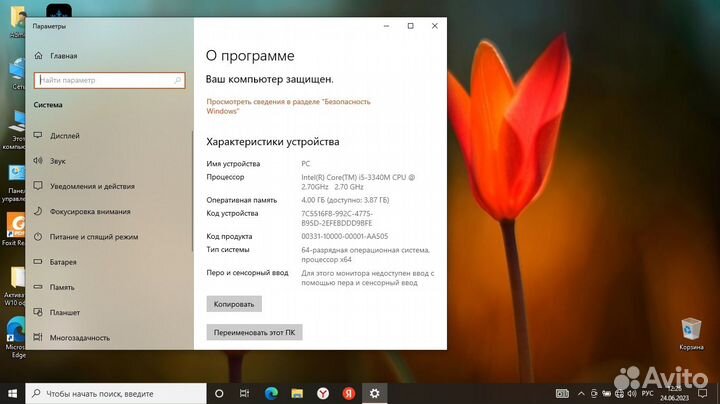This screenshot has width=720, height=404.
Task: Click the sidebar scrollbar in Settings
Action: 192,191
